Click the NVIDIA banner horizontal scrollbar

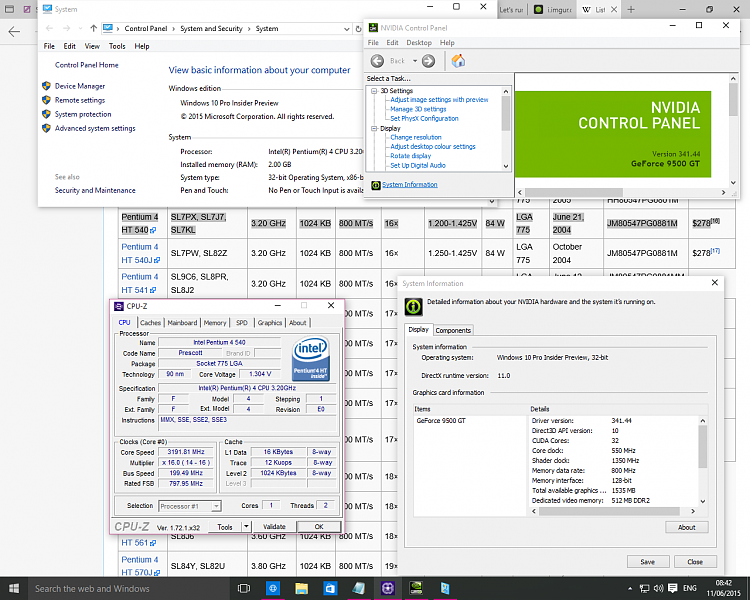622,192
